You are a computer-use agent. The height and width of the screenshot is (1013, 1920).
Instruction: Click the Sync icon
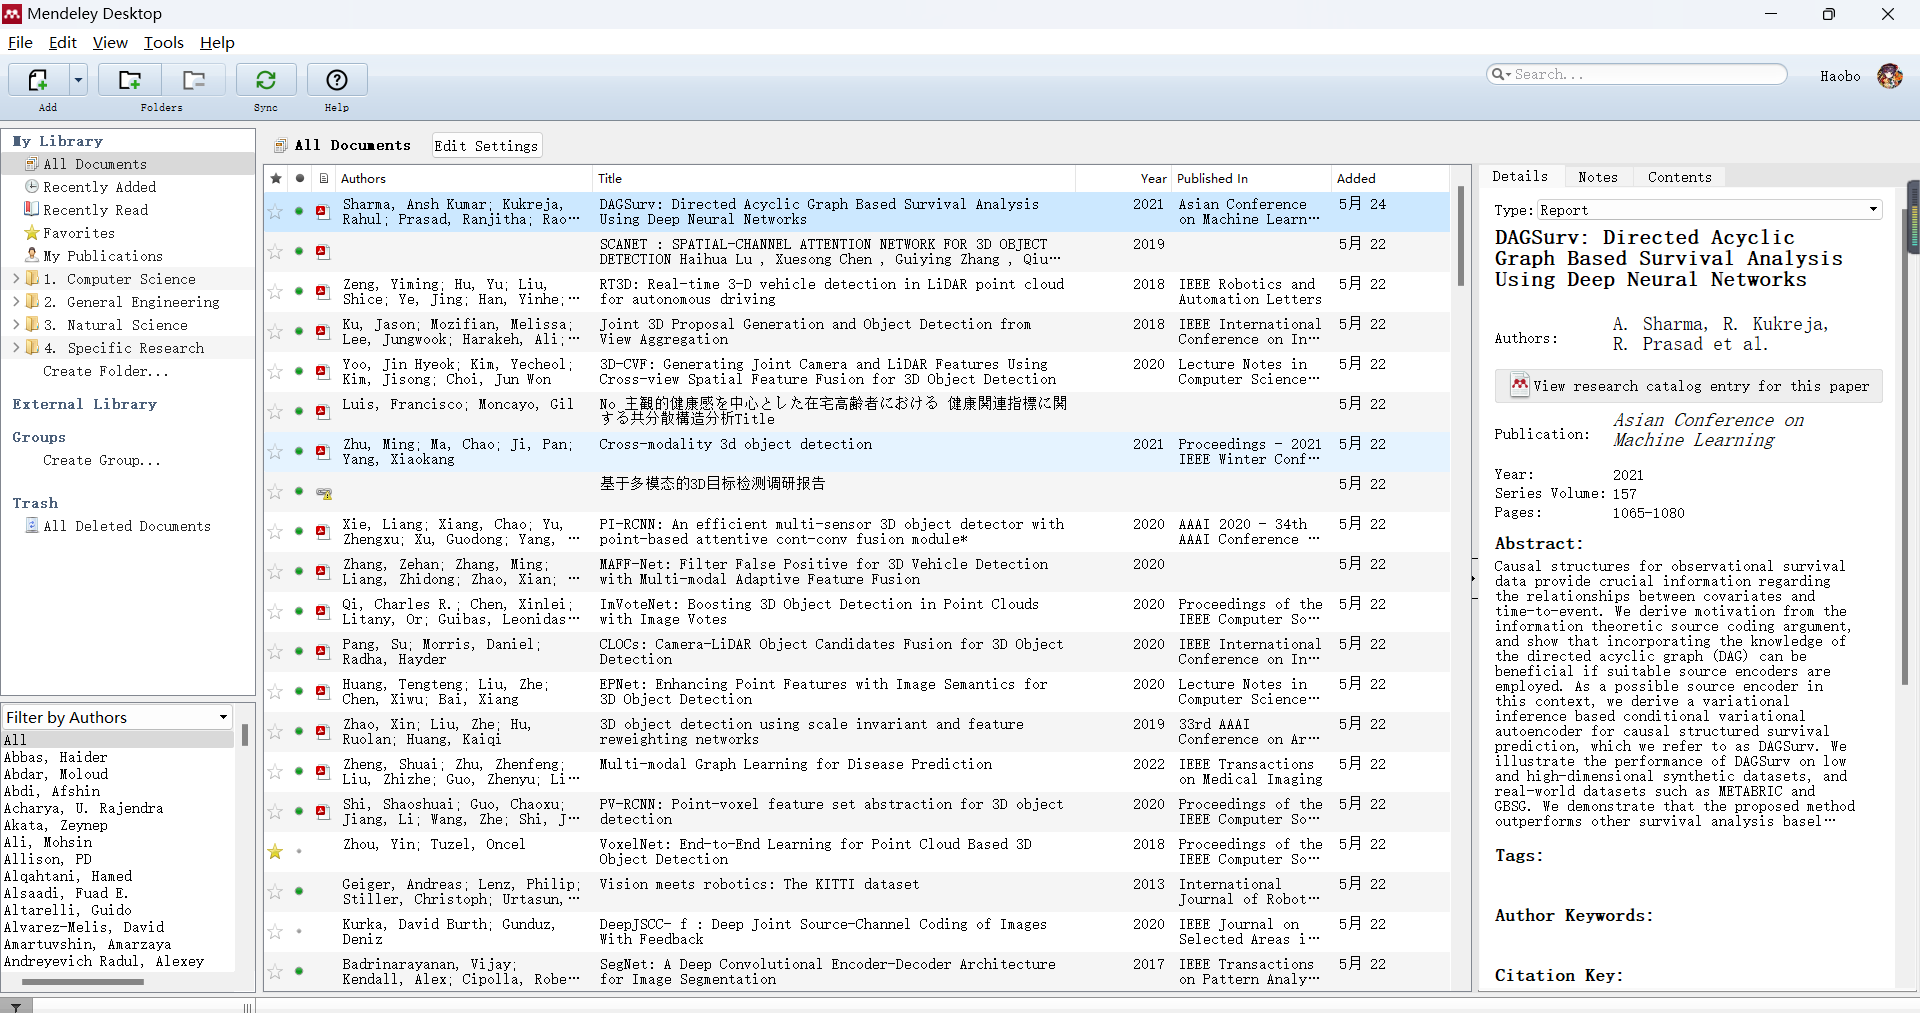pyautogui.click(x=266, y=80)
